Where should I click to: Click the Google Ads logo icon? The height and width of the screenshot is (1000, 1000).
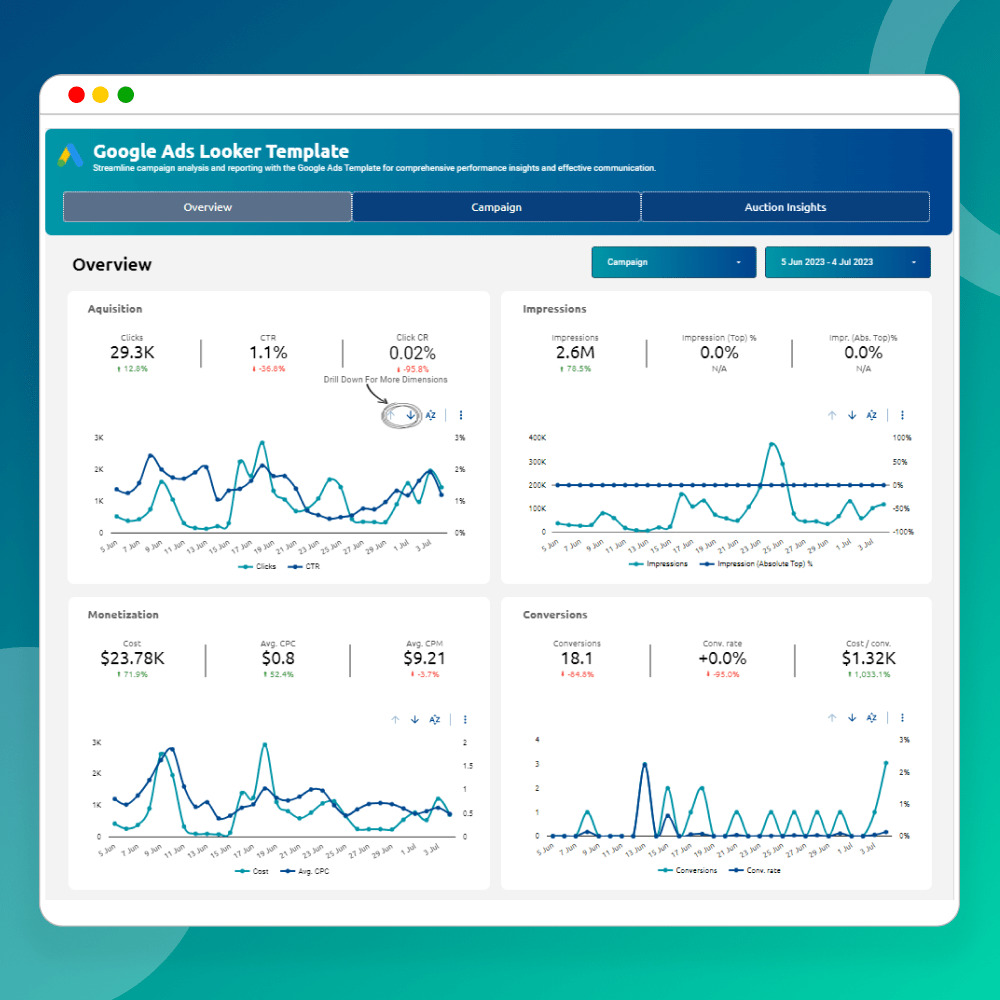click(70, 155)
